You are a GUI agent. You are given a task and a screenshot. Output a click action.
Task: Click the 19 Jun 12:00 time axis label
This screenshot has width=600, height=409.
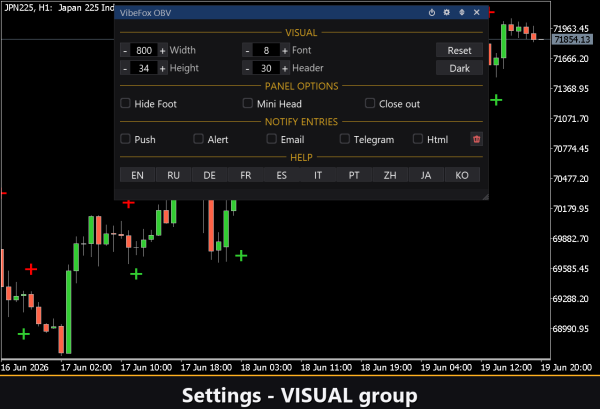coord(506,368)
